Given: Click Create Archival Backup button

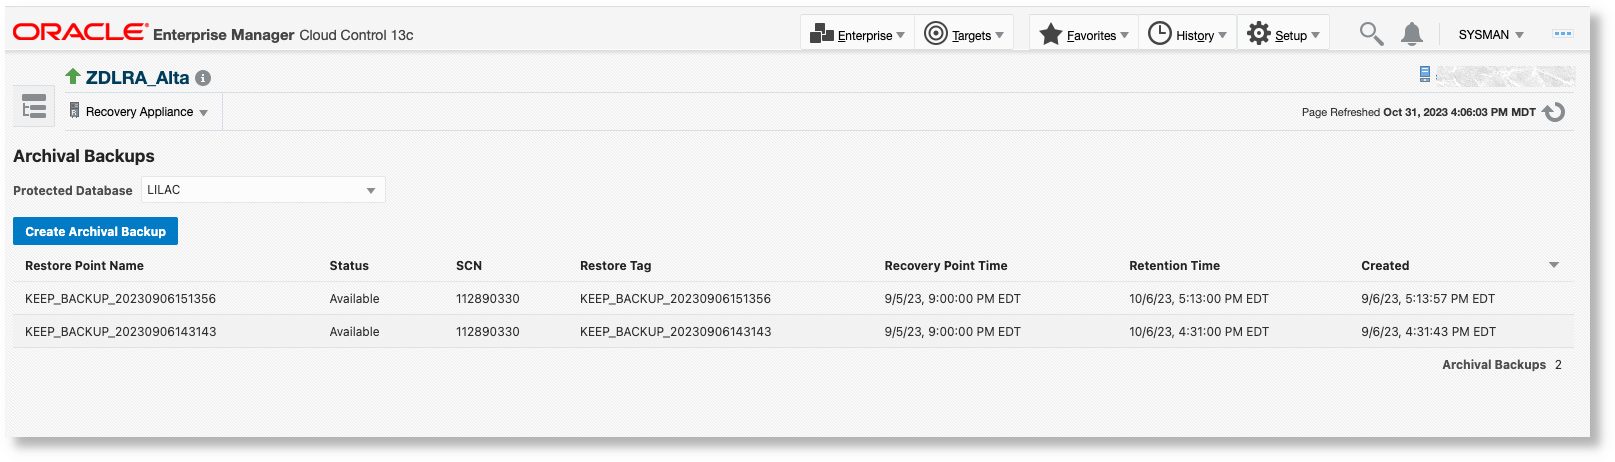Looking at the screenshot, I should point(95,231).
